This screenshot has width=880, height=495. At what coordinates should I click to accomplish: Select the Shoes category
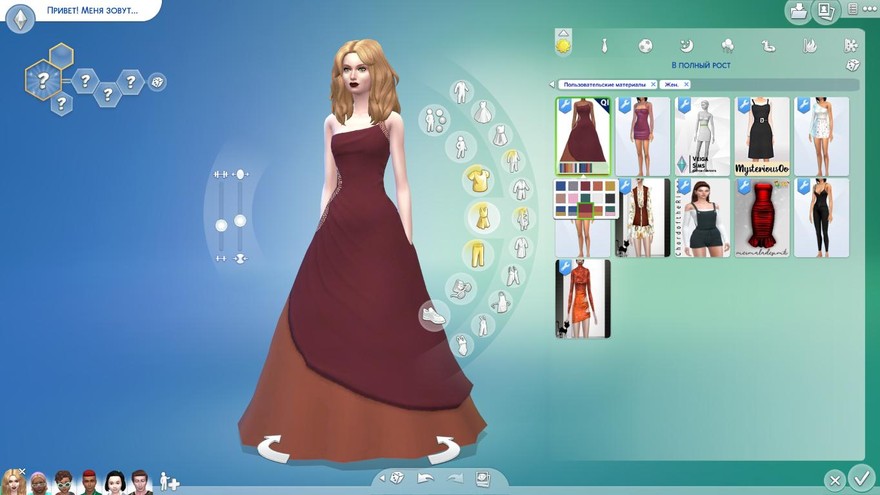tap(433, 315)
